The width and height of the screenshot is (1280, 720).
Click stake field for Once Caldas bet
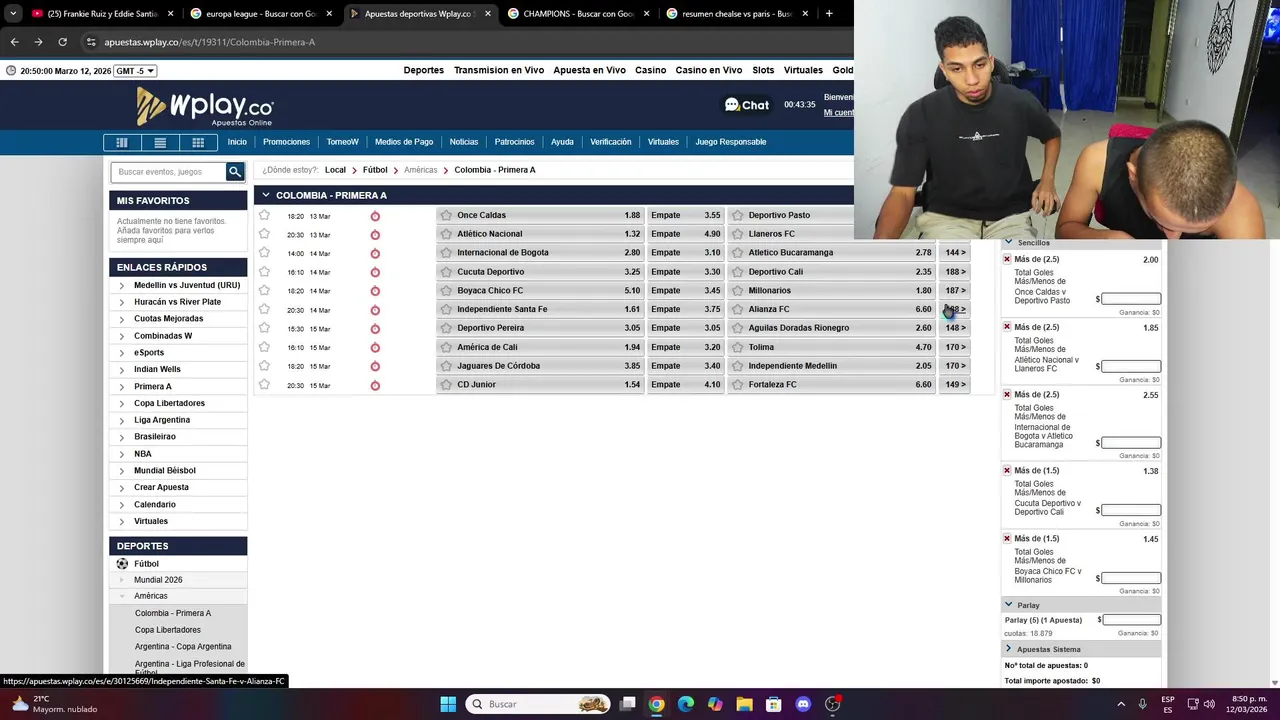tap(1131, 299)
